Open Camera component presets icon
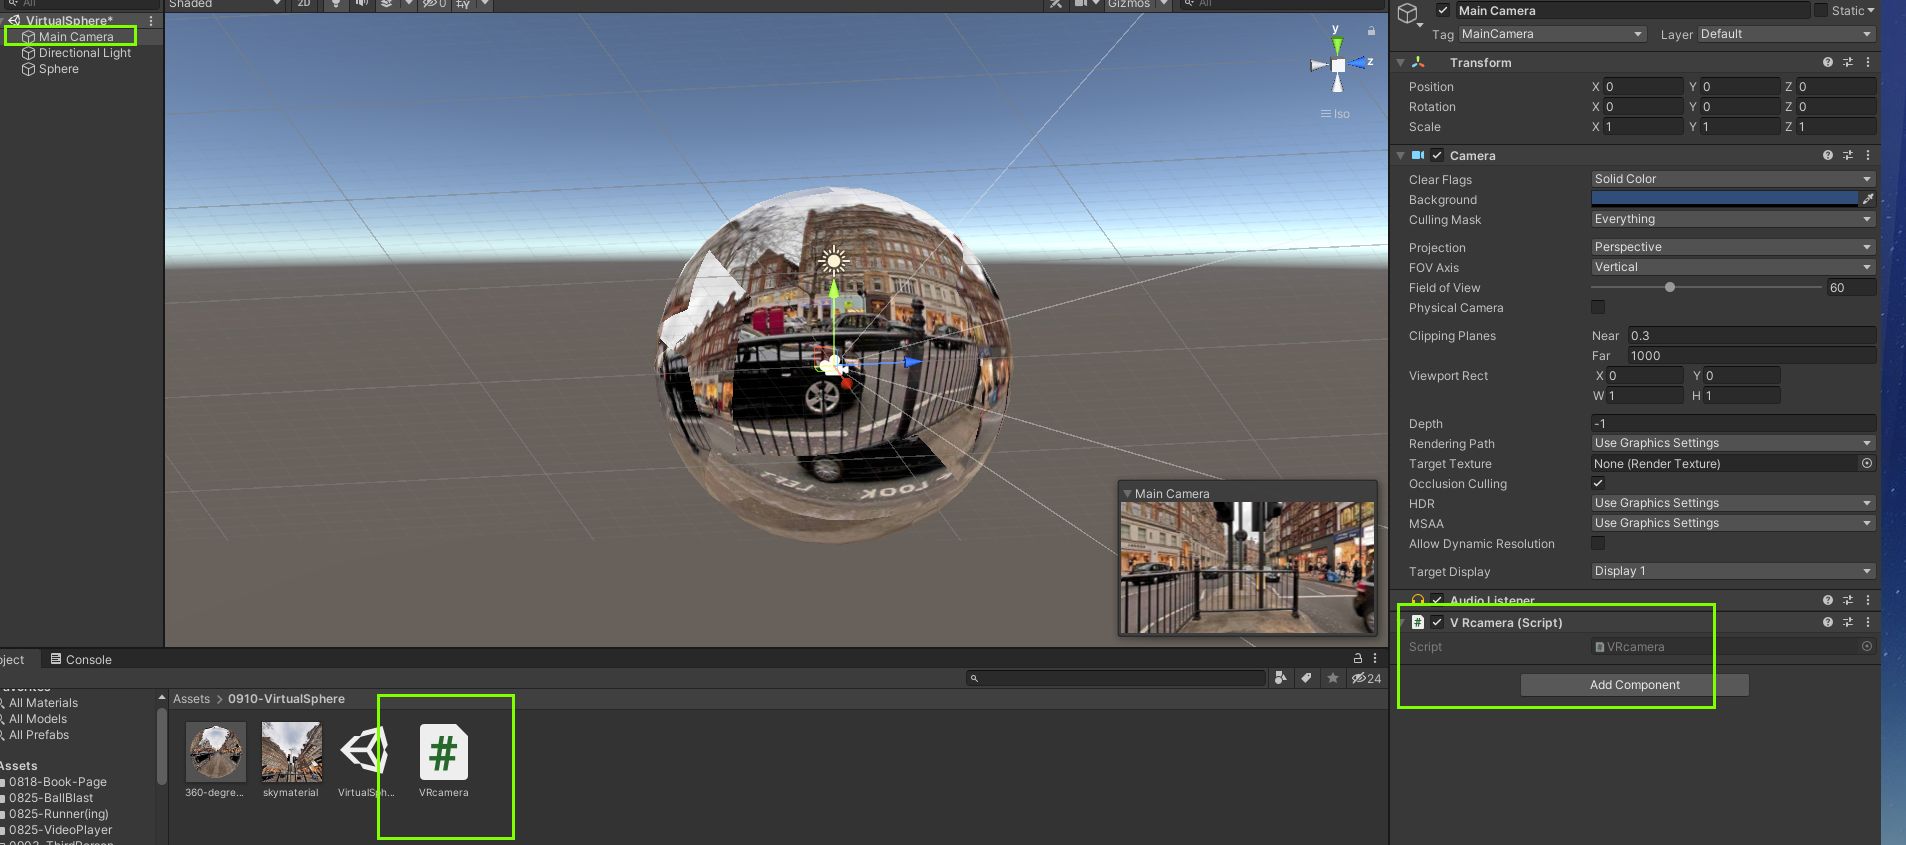The width and height of the screenshot is (1906, 845). tap(1848, 155)
